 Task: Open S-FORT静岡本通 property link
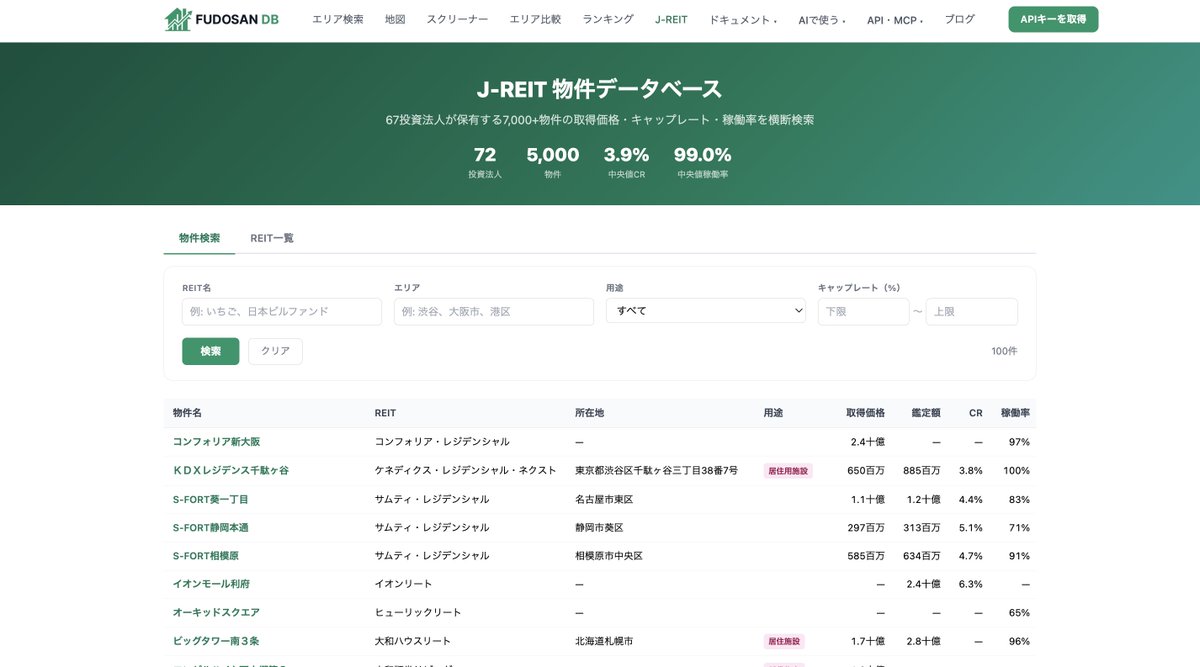pos(210,527)
